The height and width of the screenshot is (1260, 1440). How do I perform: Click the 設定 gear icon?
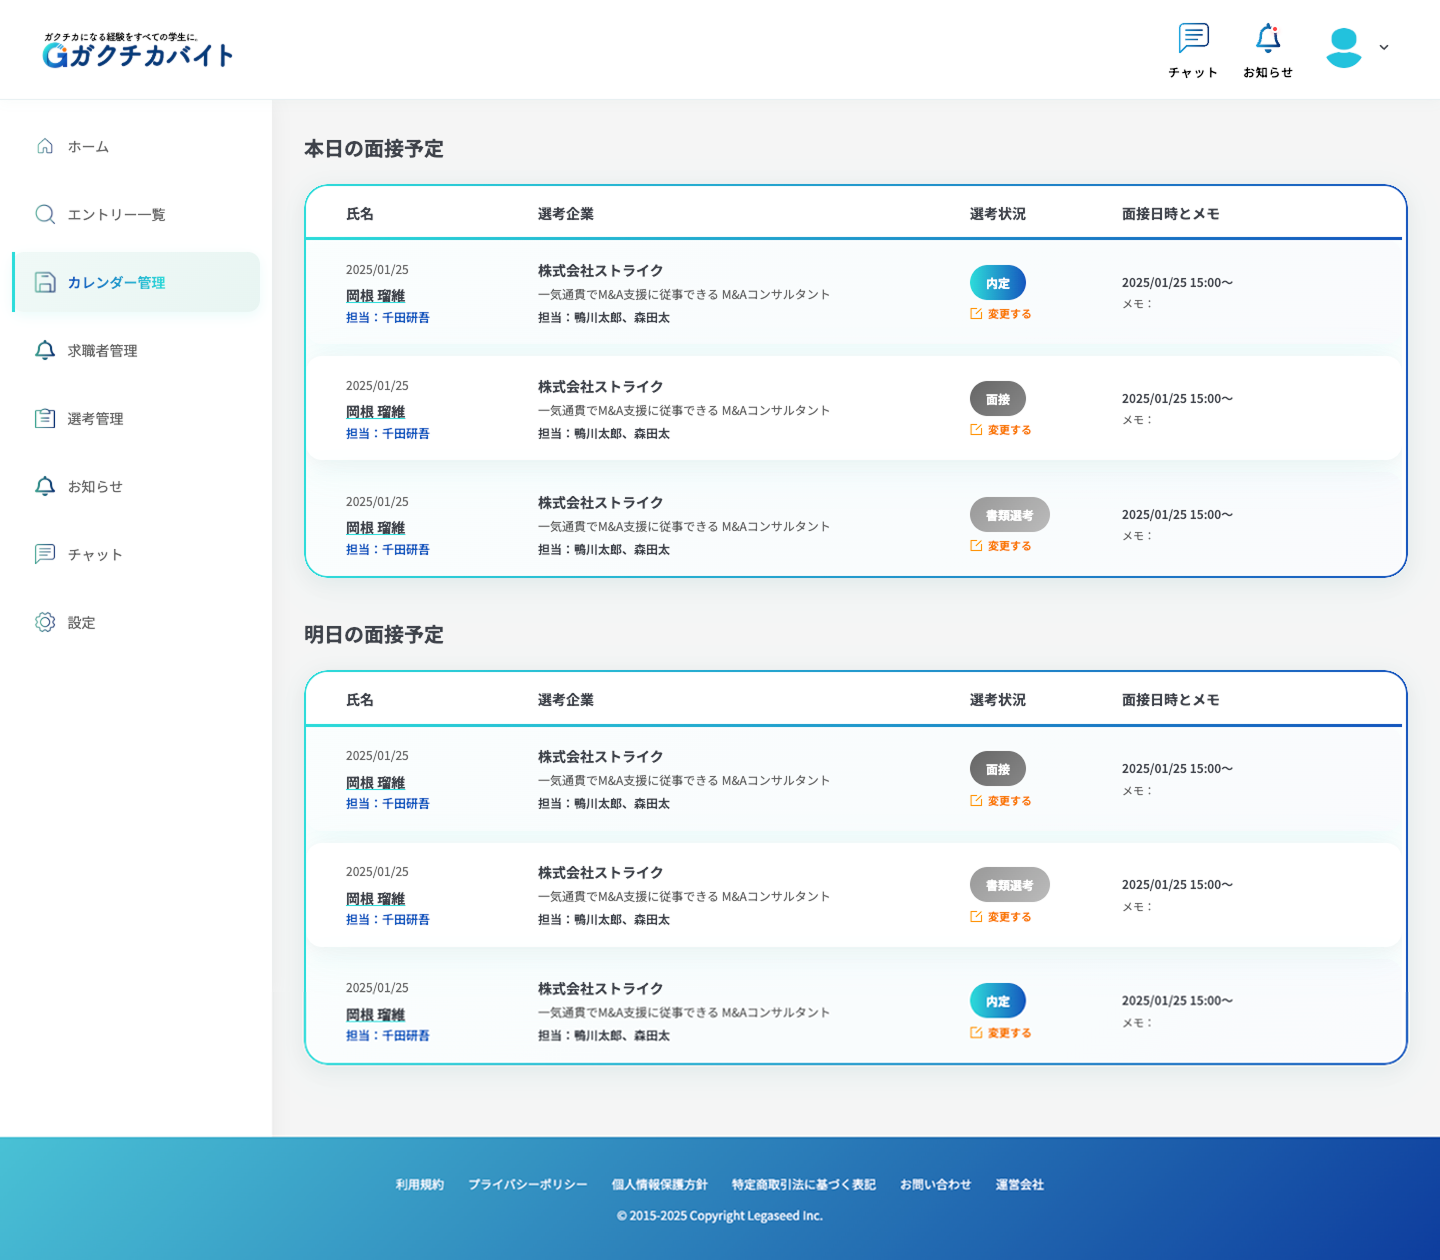45,622
